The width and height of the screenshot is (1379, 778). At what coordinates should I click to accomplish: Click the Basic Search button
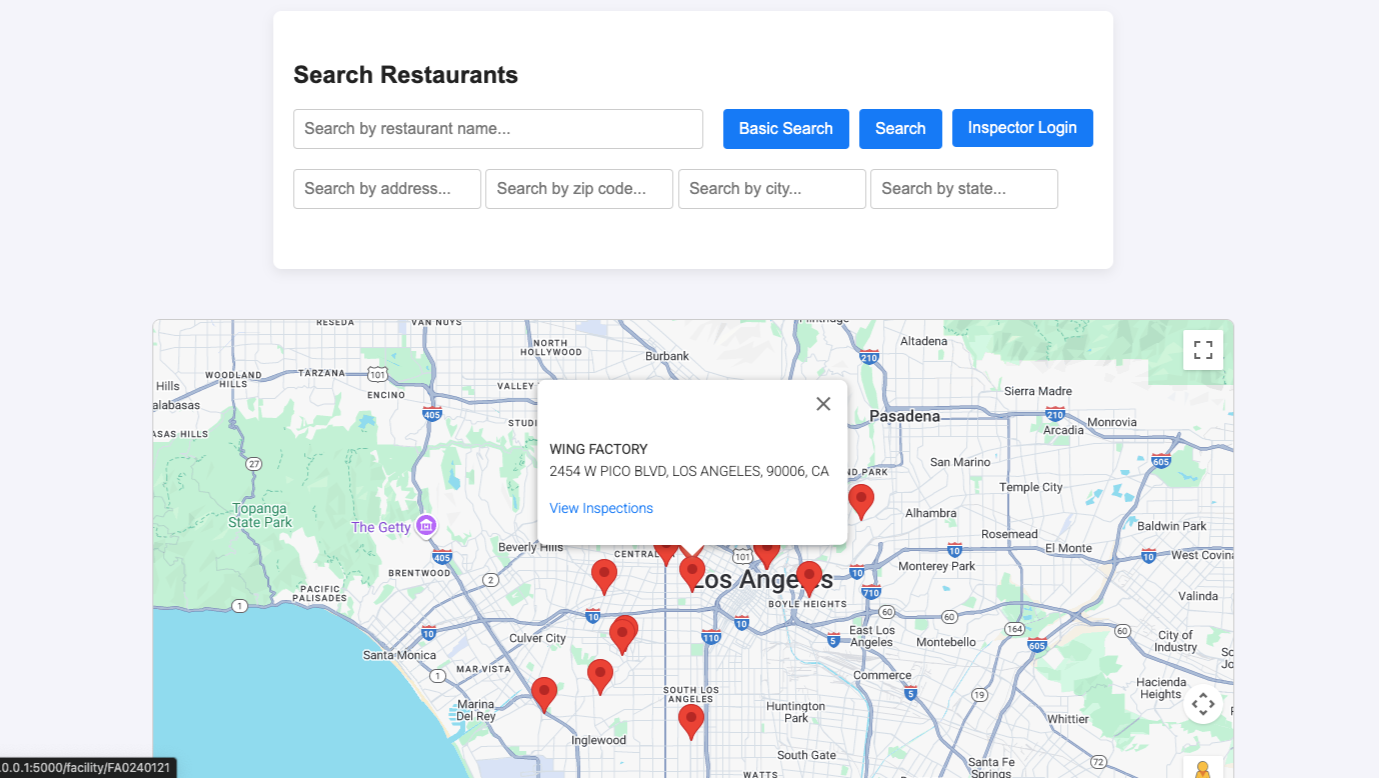click(x=786, y=129)
